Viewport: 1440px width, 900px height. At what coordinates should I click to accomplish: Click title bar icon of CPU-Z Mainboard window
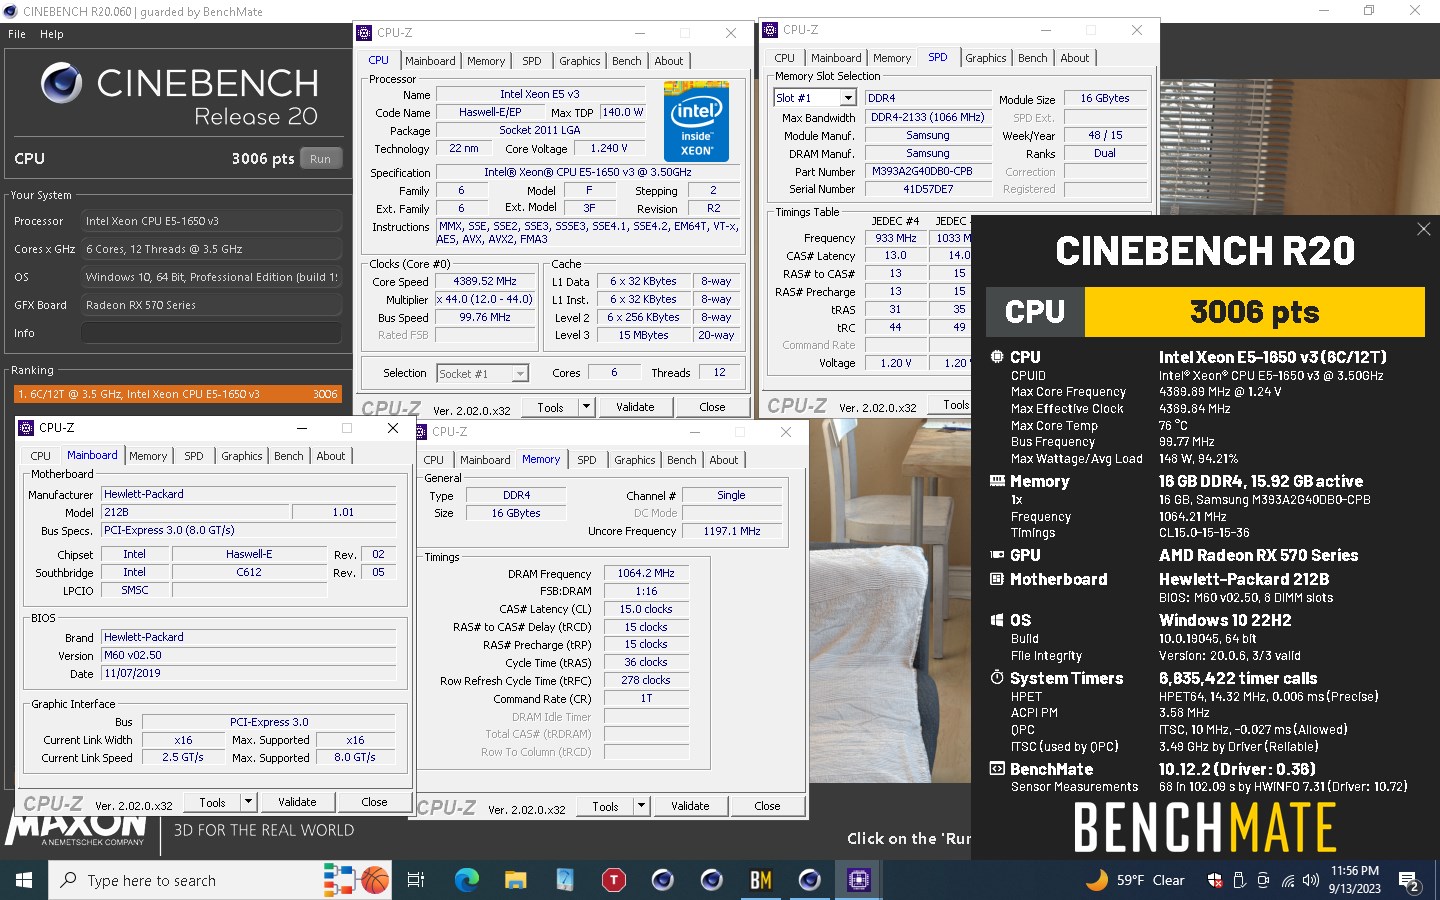tap(27, 428)
